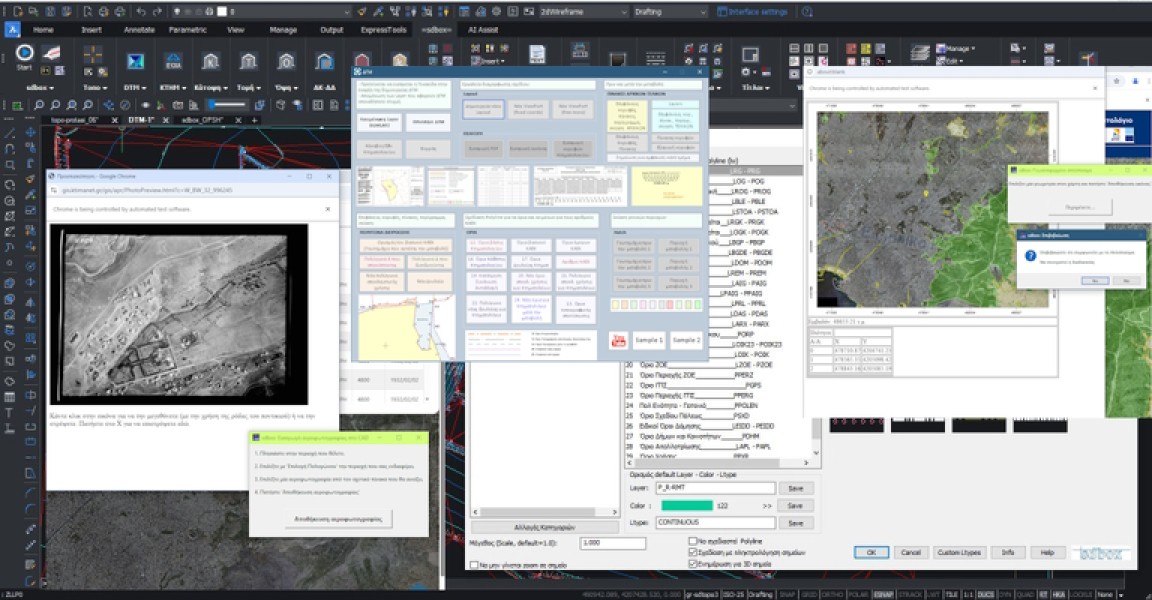This screenshot has height=600, width=1152.
Task: Toggle the 3D points update checkbox
Action: tap(693, 564)
